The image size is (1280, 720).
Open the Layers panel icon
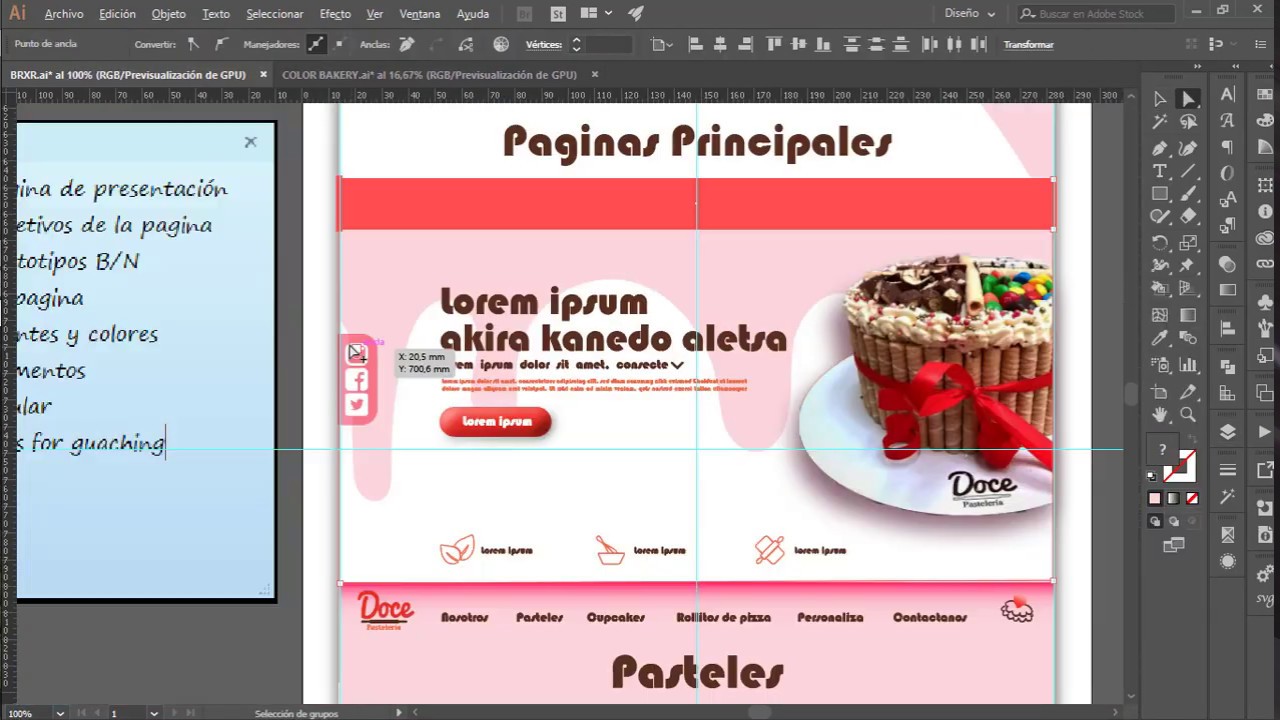1228,433
